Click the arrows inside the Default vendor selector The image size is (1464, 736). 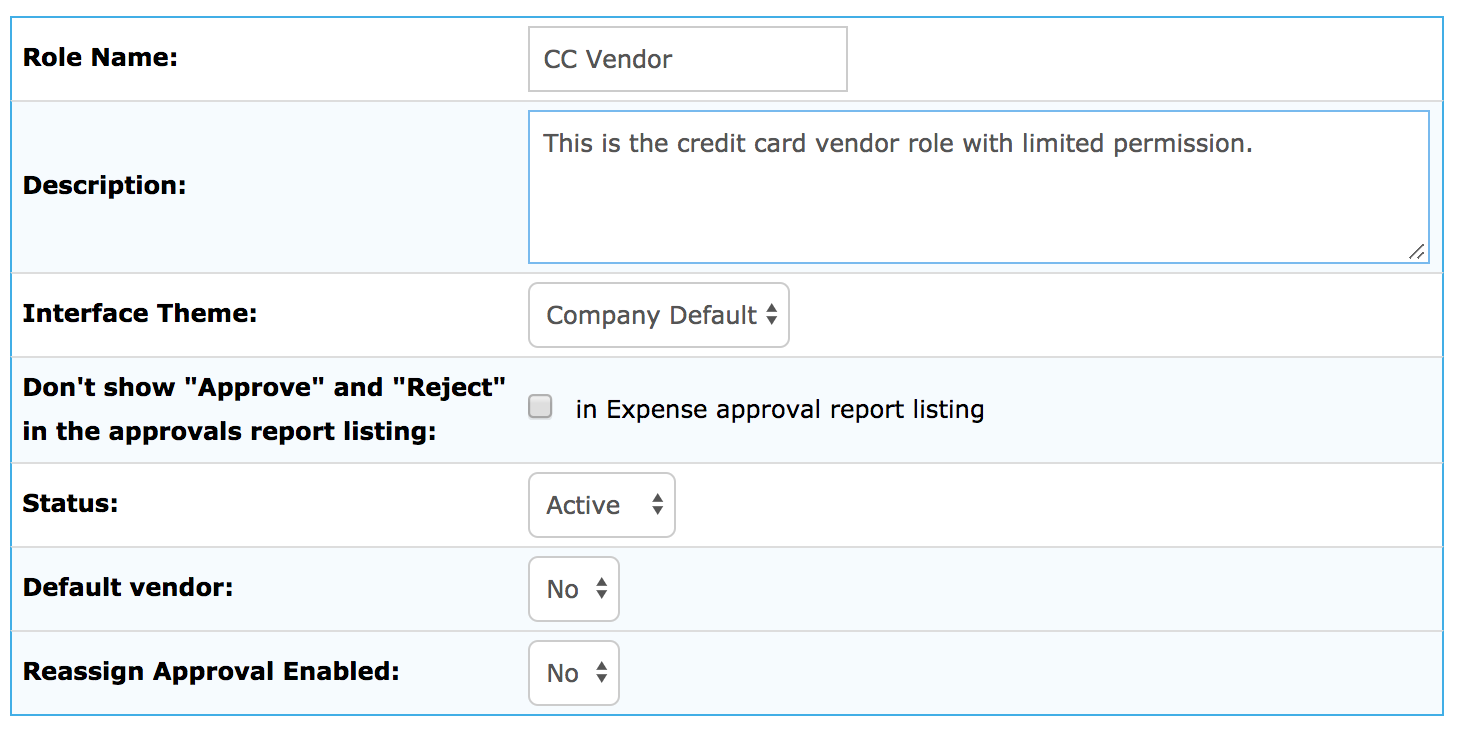tap(599, 589)
